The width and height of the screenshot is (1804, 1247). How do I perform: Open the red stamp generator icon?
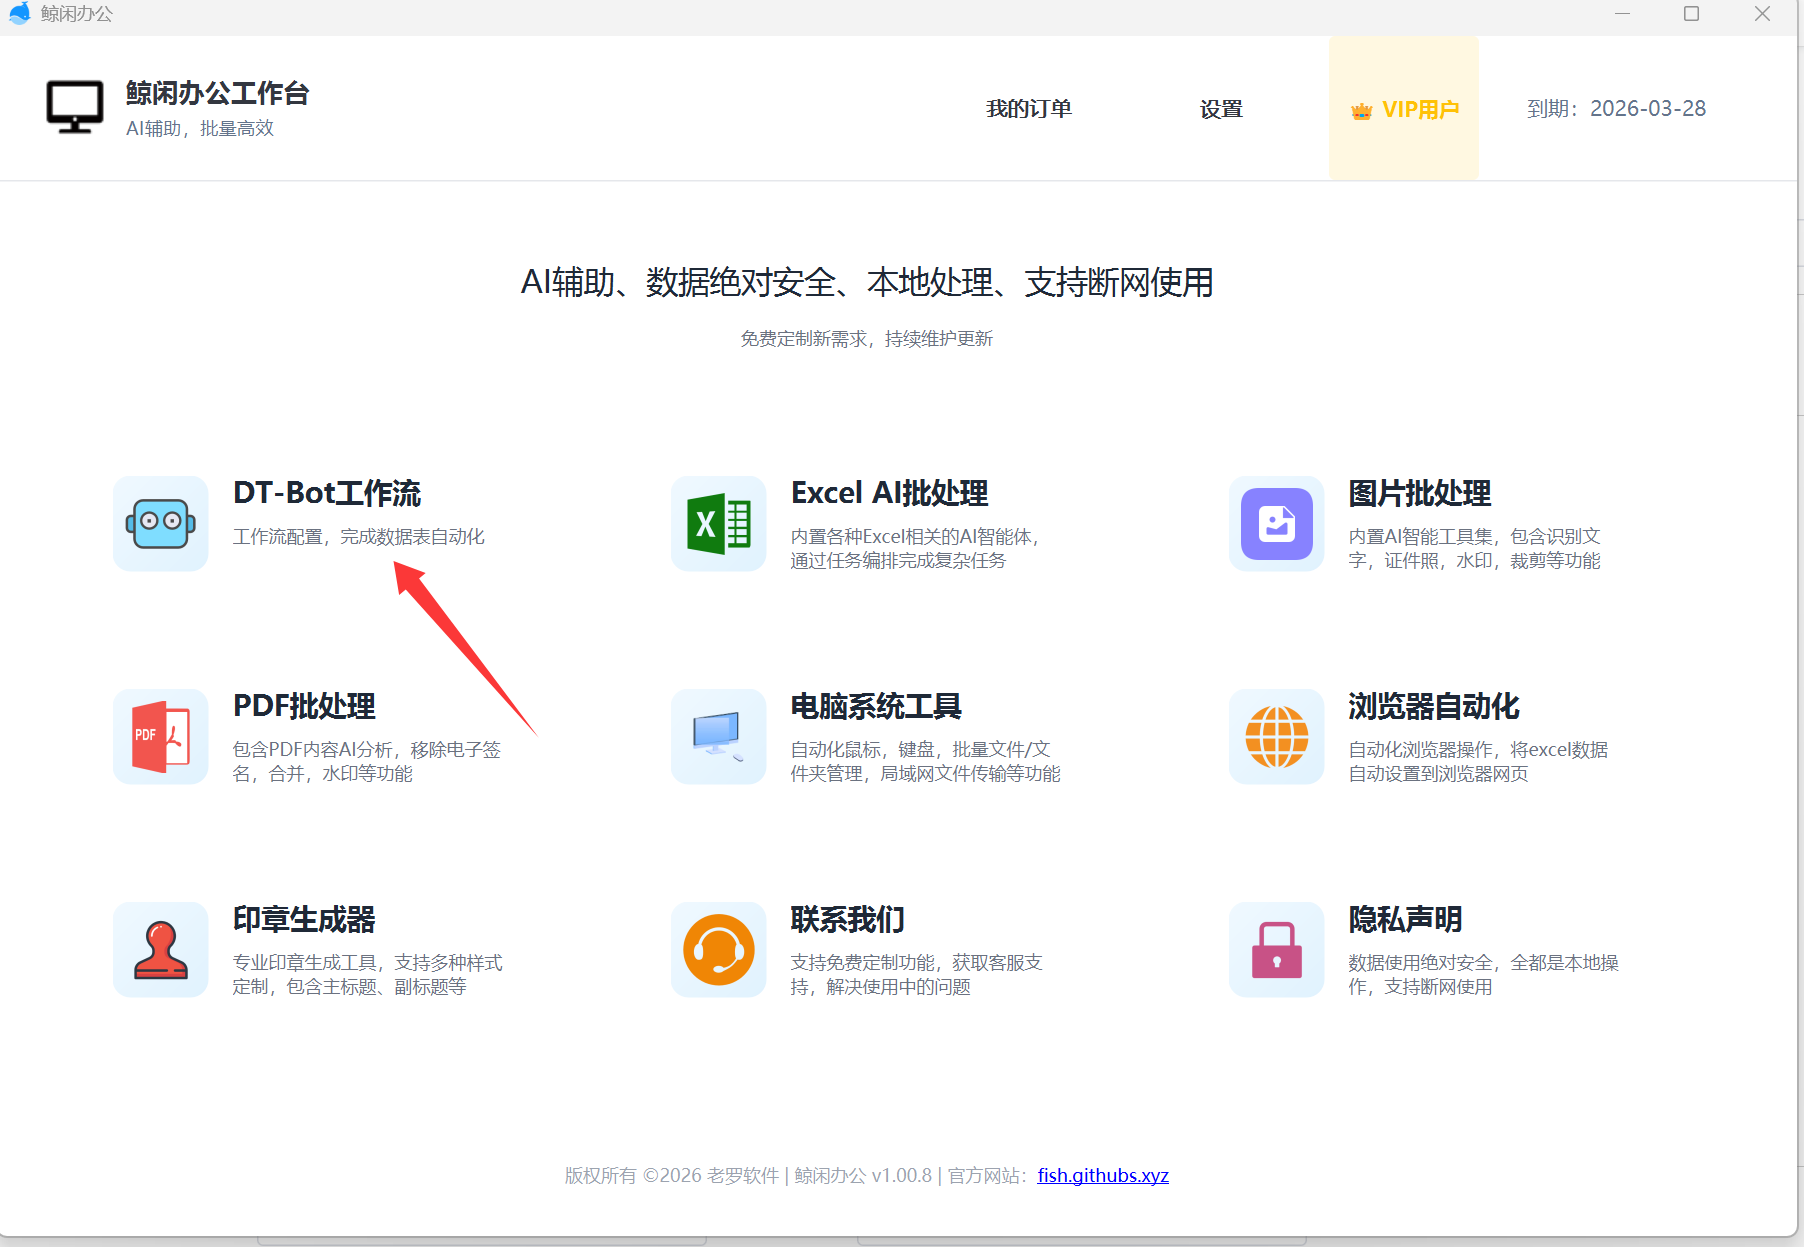tap(160, 949)
